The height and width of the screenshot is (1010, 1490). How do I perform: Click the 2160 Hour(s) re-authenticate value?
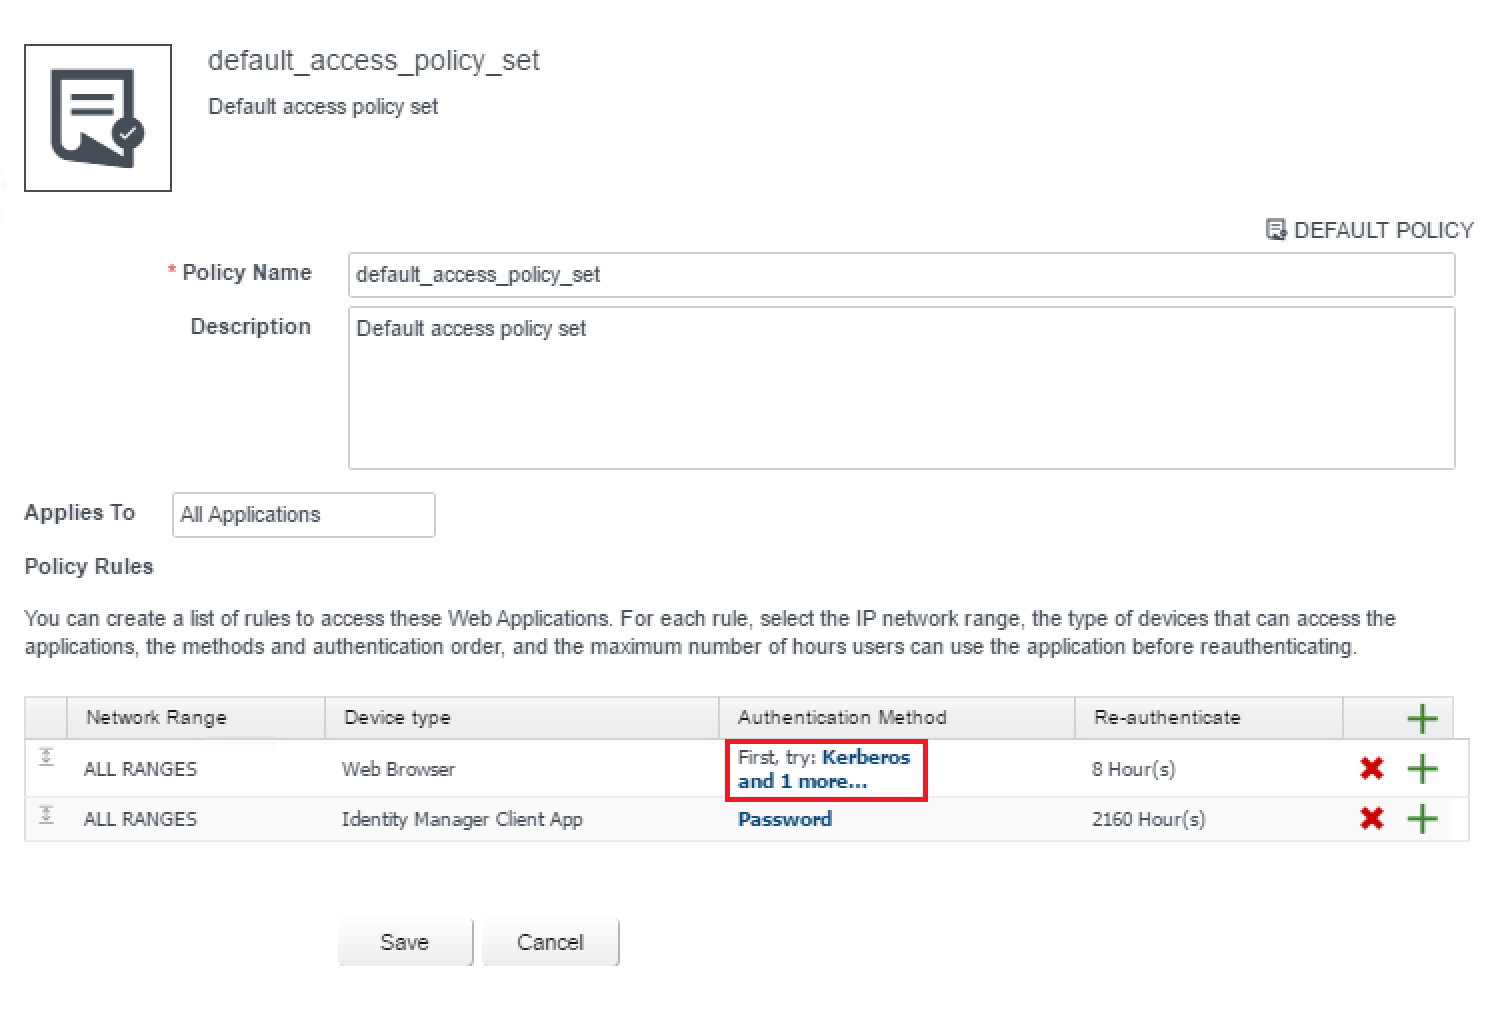(1148, 819)
